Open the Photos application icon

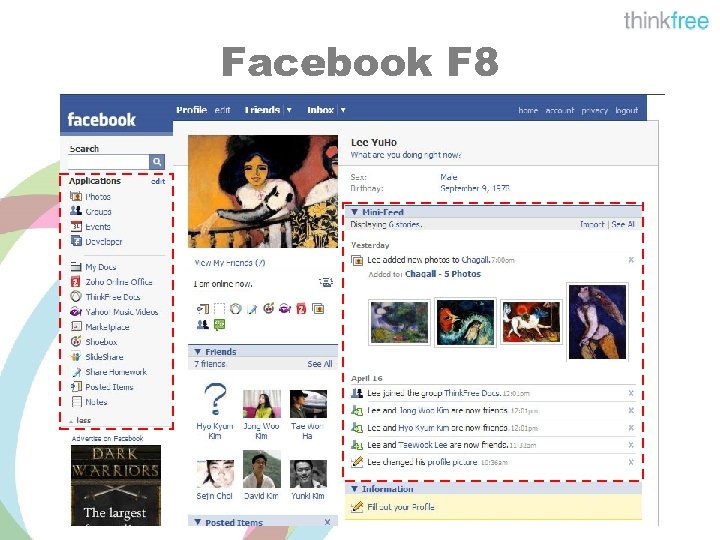(76, 197)
